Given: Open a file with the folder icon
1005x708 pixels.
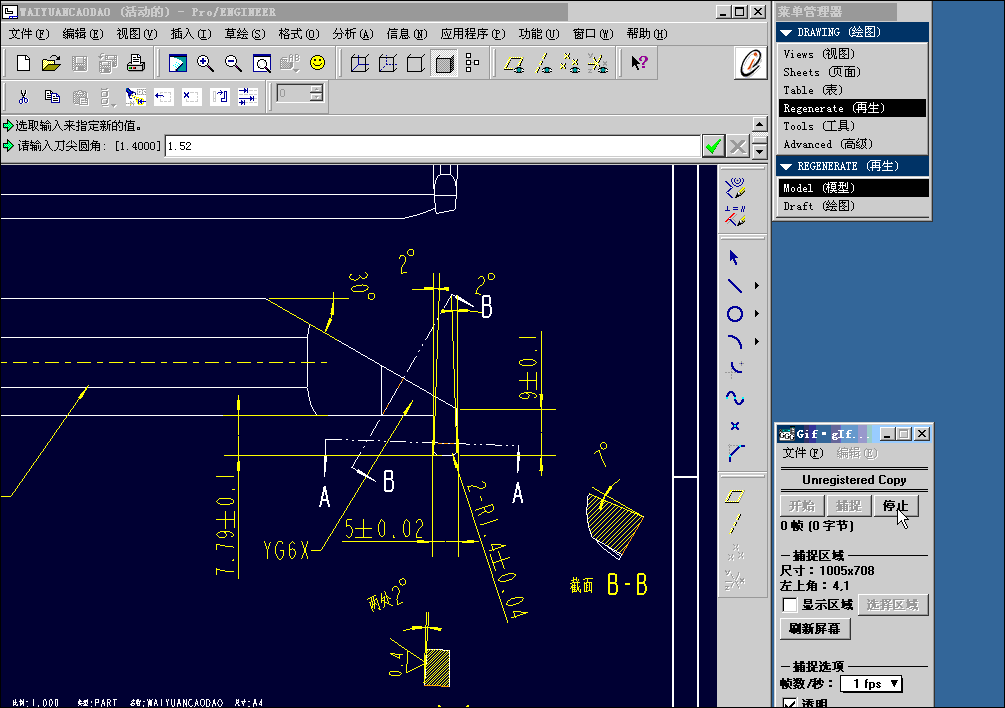Looking at the screenshot, I should (51, 63).
